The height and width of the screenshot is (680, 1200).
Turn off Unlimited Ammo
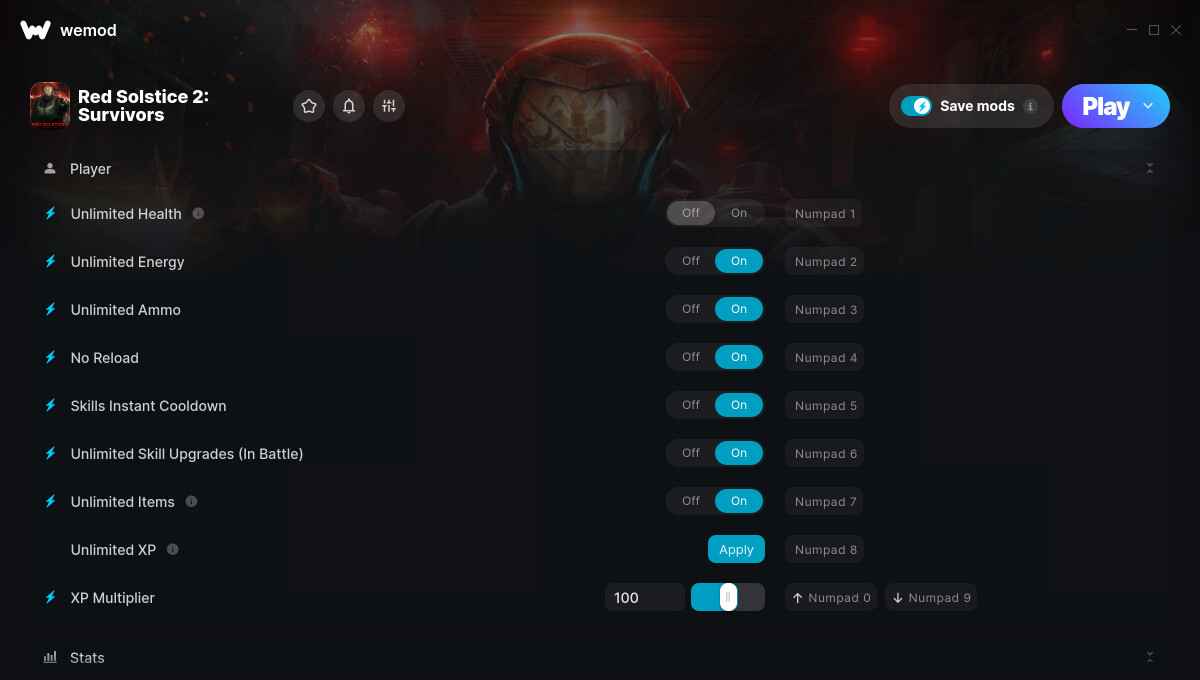pyautogui.click(x=691, y=309)
